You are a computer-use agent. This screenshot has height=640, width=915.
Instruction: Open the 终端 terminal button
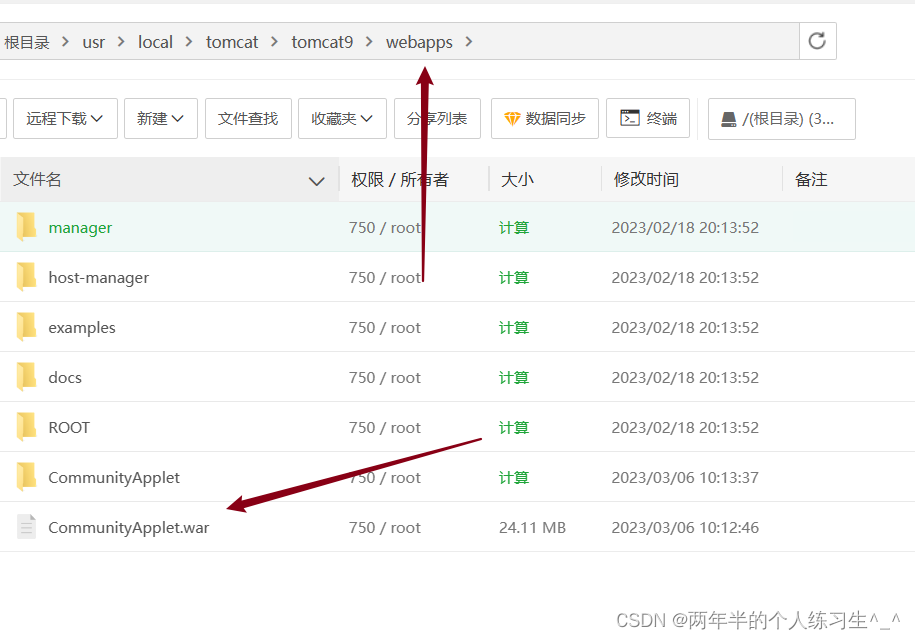pos(648,118)
